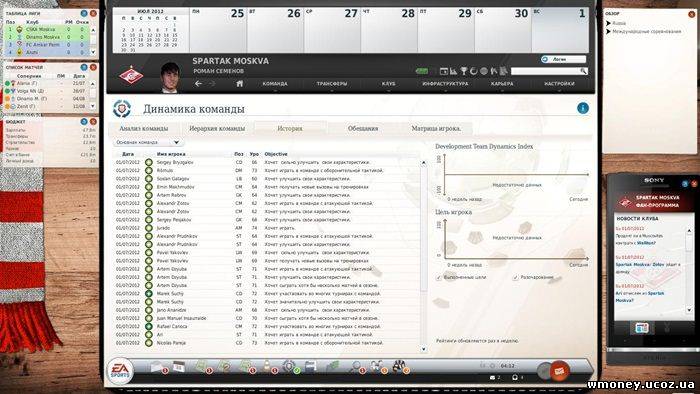Open the calendar icon in bottom bar
The width and height of the screenshot is (700, 394).
point(179,366)
